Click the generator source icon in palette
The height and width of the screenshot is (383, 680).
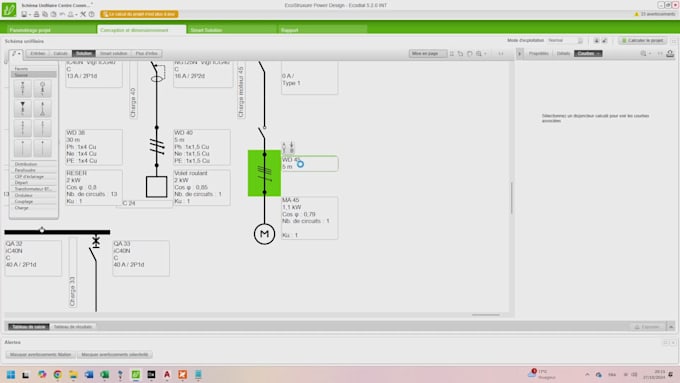coord(42,88)
